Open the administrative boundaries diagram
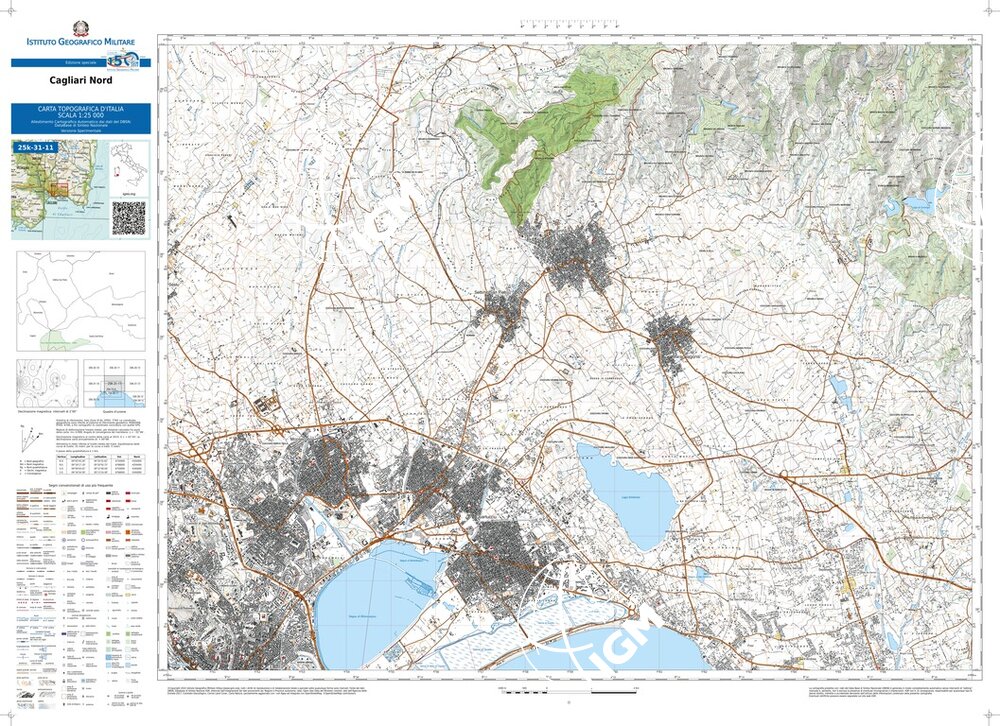1000x726 pixels. [81, 298]
